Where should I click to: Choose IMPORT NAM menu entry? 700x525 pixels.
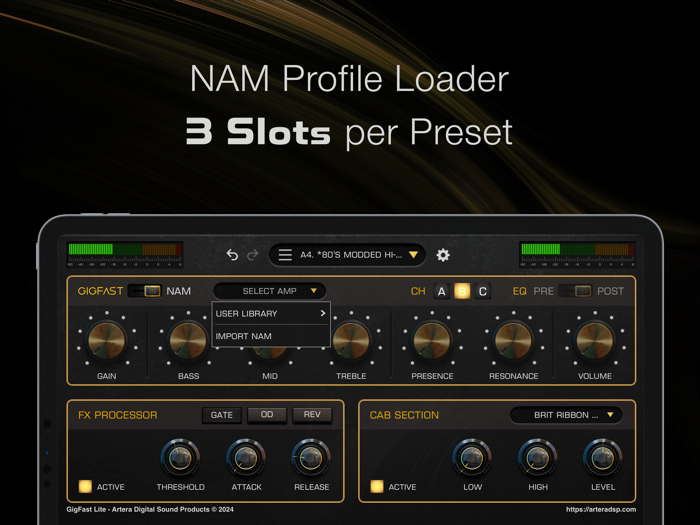coord(271,336)
